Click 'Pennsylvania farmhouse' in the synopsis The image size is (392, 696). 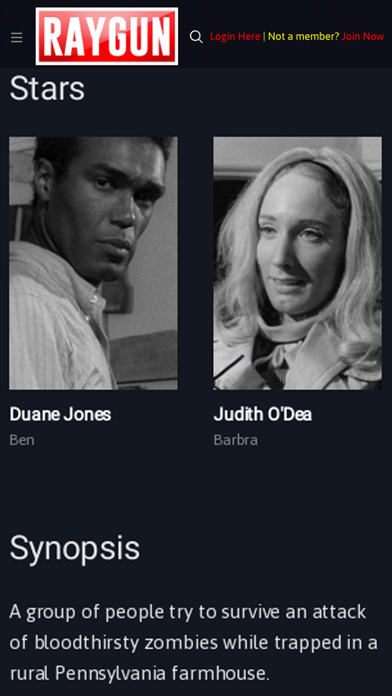coord(162,673)
